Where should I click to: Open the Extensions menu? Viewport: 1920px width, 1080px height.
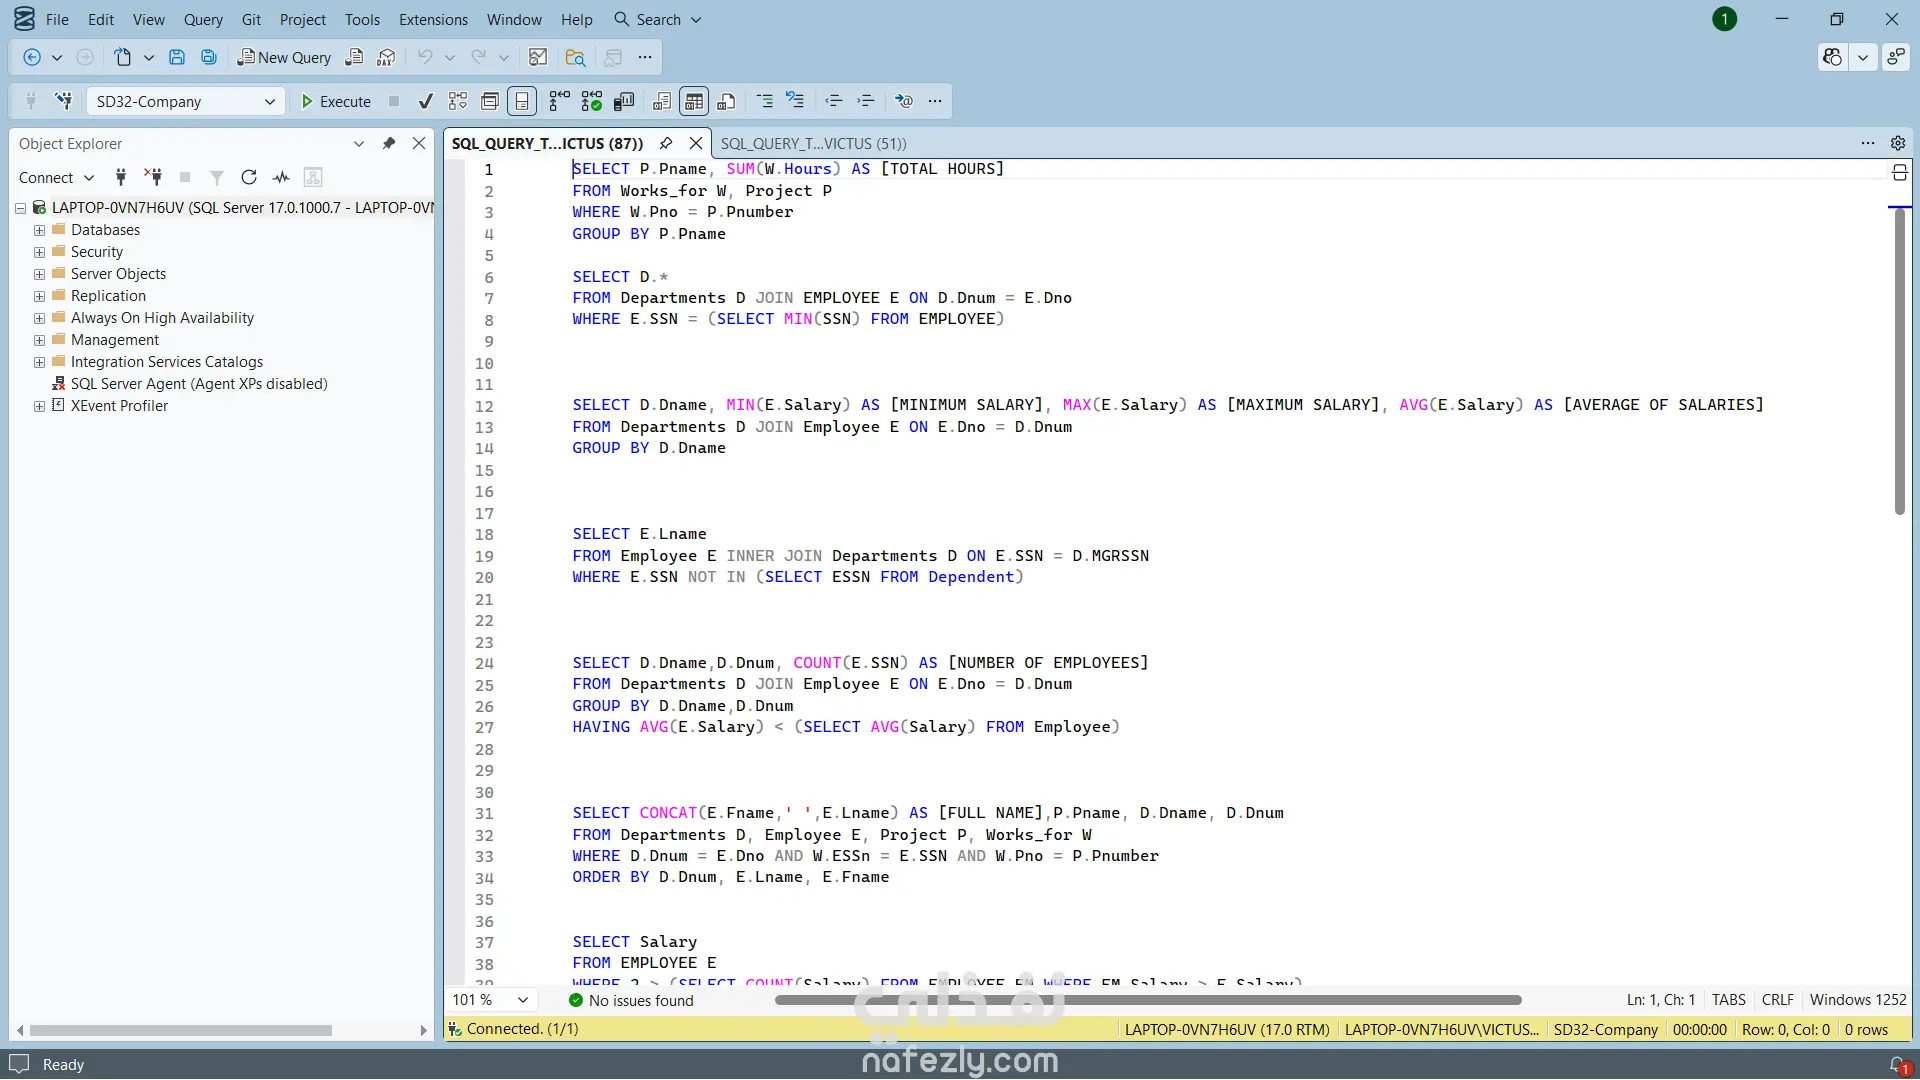click(x=433, y=19)
